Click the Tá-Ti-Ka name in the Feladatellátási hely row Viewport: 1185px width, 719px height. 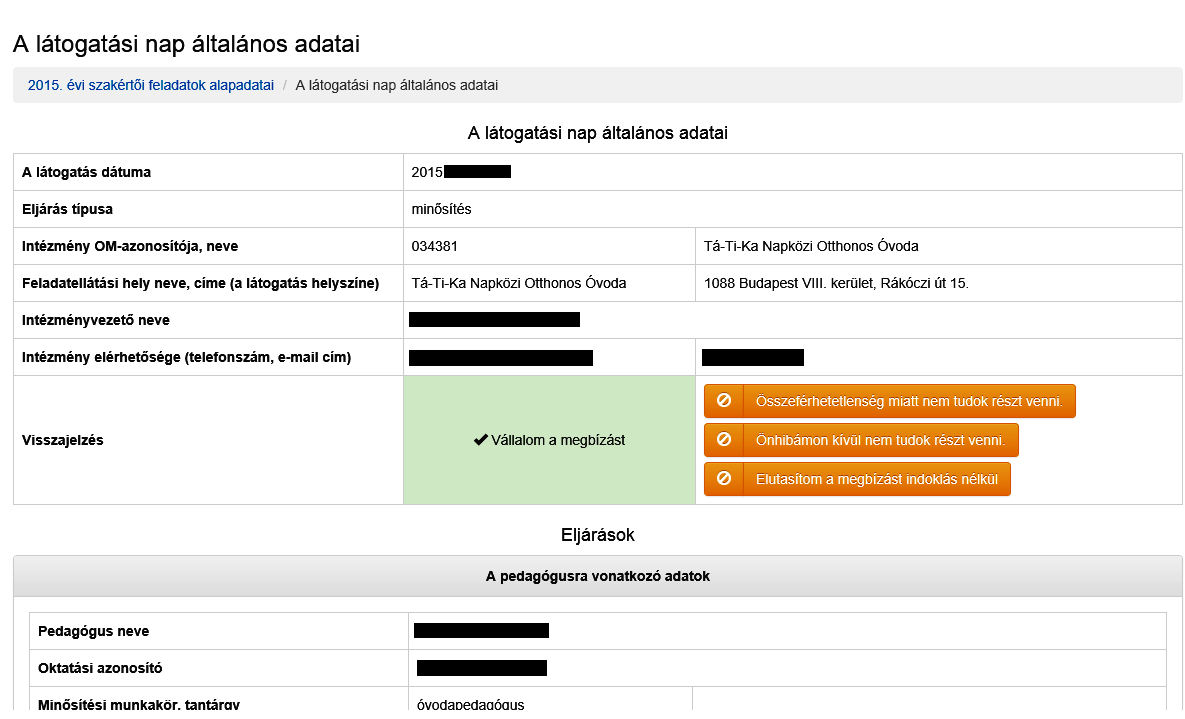pos(518,284)
